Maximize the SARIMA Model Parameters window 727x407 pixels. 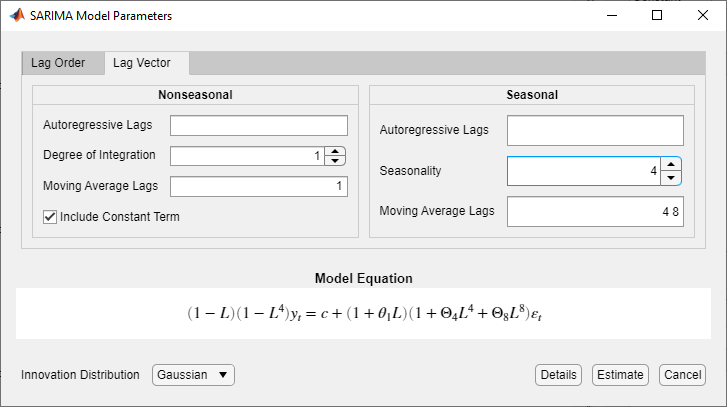coord(657,16)
